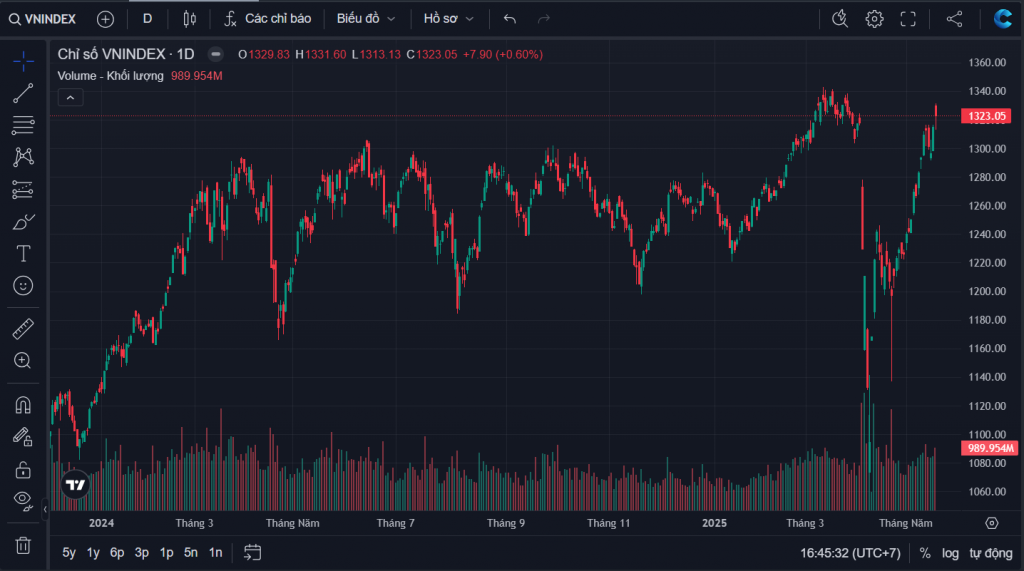Click the 1323.05 price label

986,116
